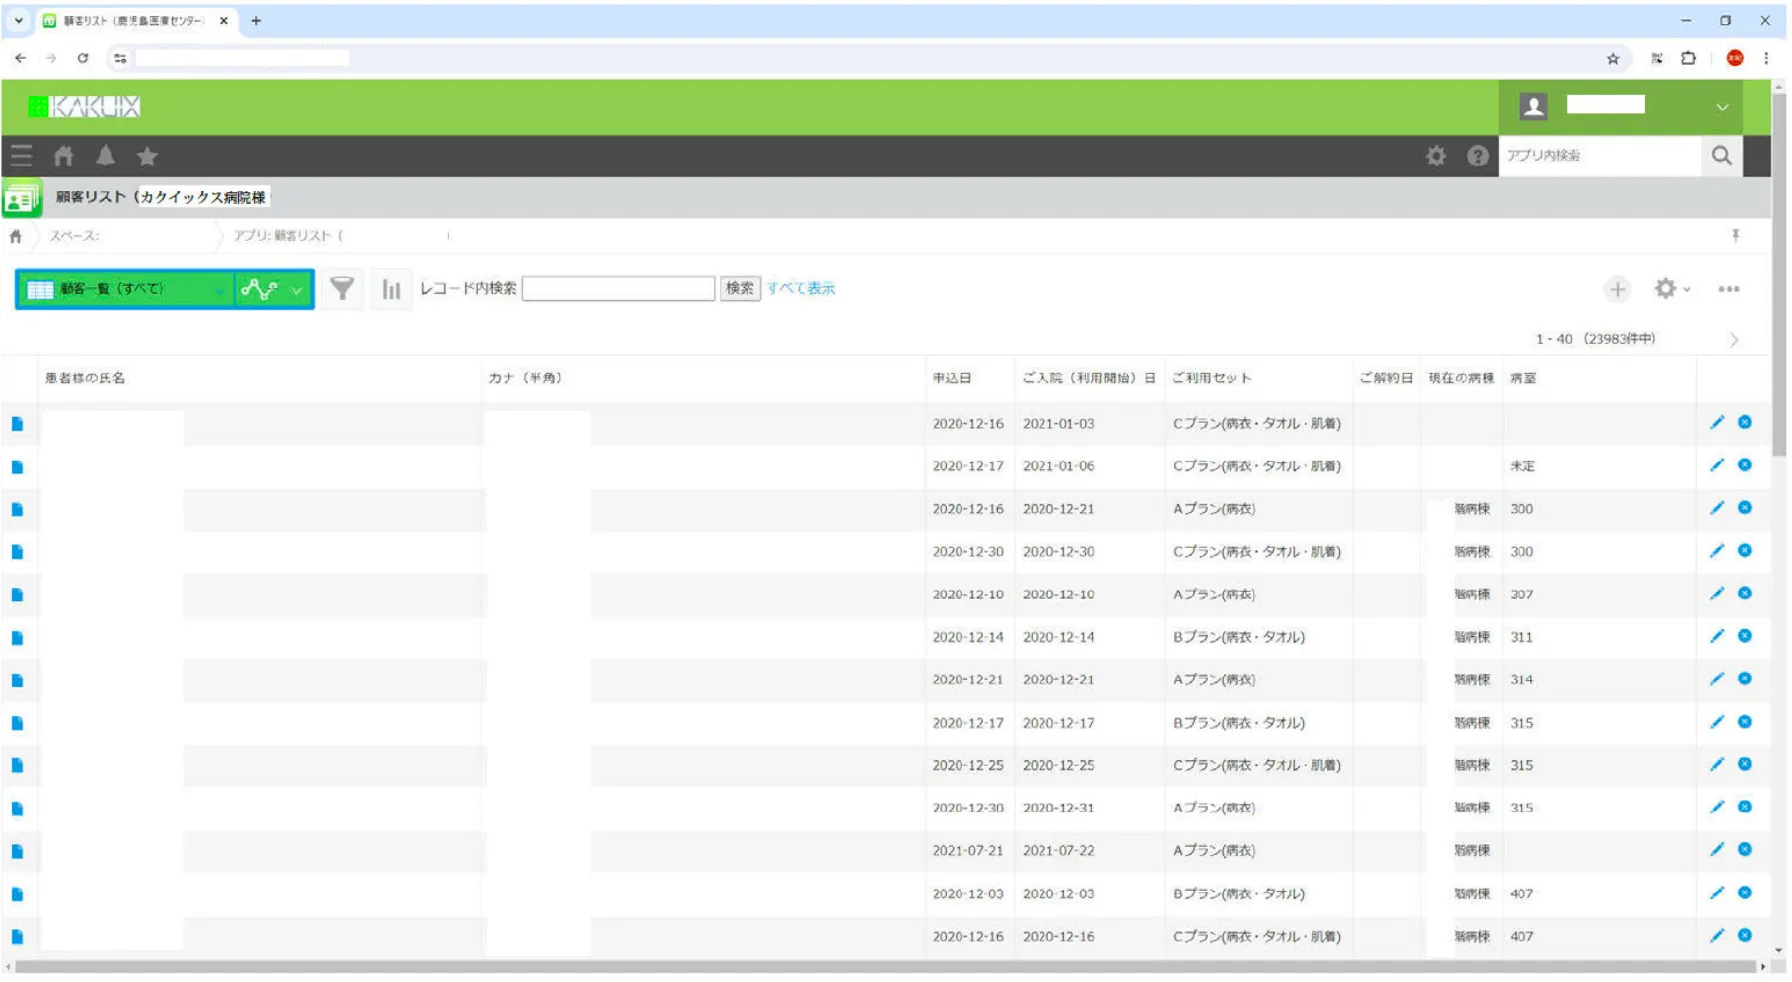Open record details for the first row
This screenshot has height=982, width=1792.
(x=17, y=424)
